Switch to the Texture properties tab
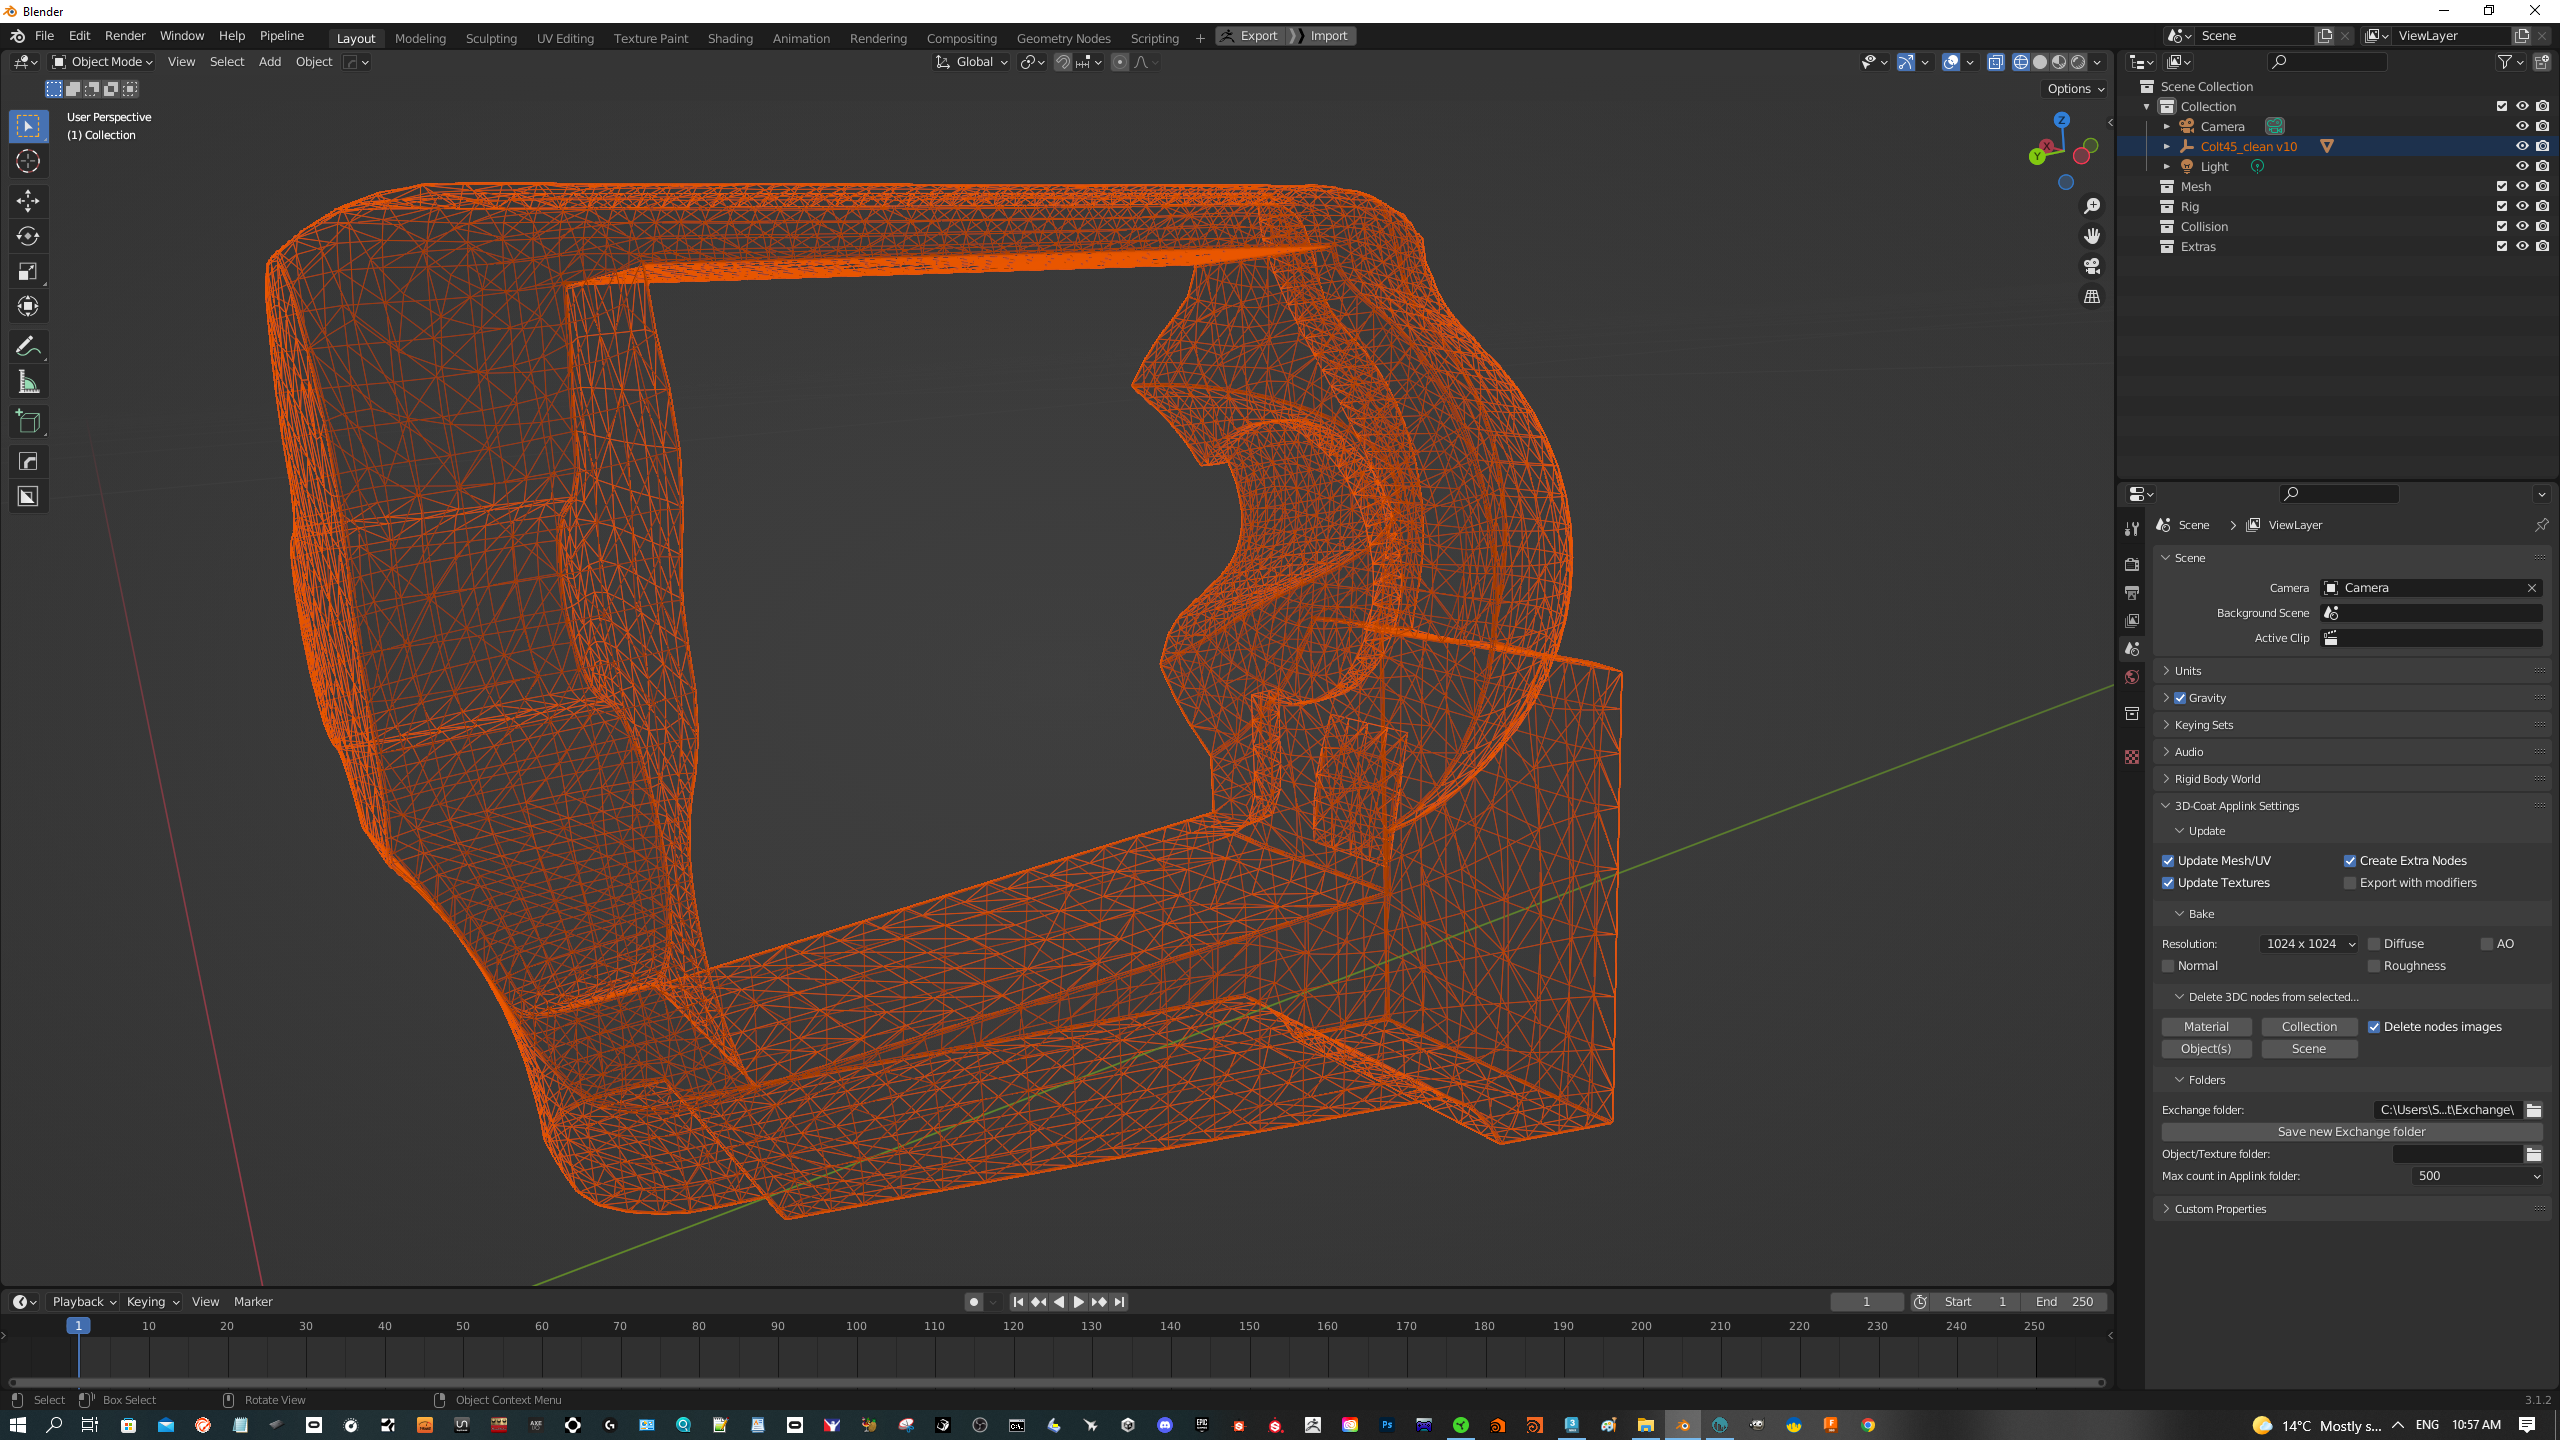Image resolution: width=2560 pixels, height=1440 pixels. pos(2132,757)
